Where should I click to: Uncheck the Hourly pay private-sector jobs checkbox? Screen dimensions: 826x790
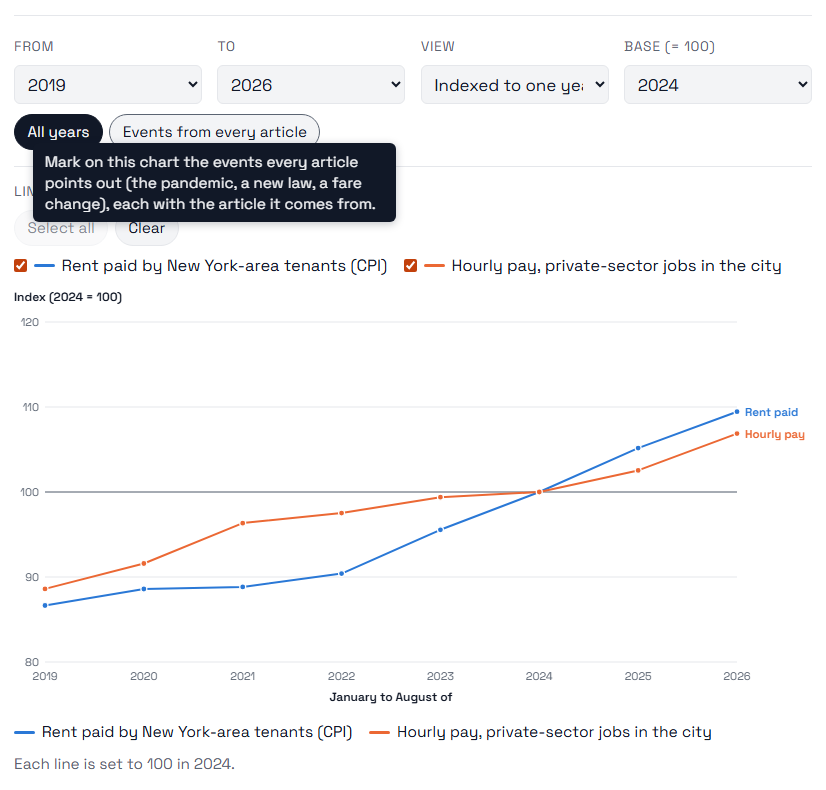pyautogui.click(x=410, y=265)
